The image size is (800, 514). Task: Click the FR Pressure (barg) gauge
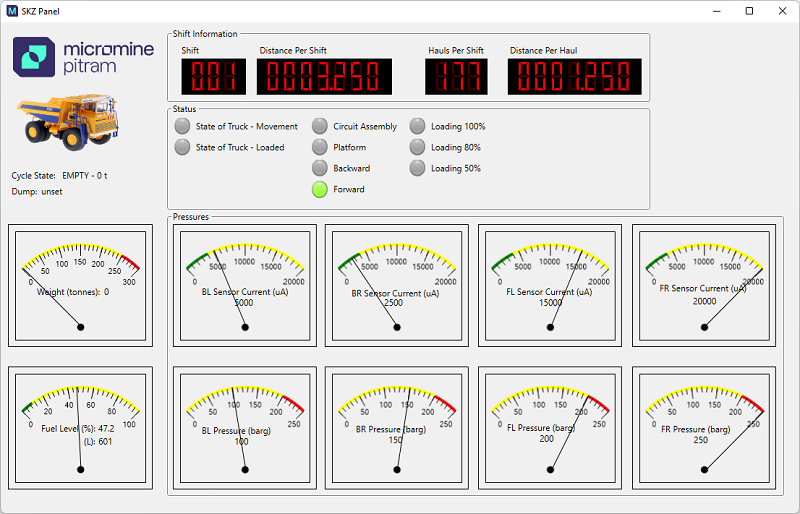[704, 428]
